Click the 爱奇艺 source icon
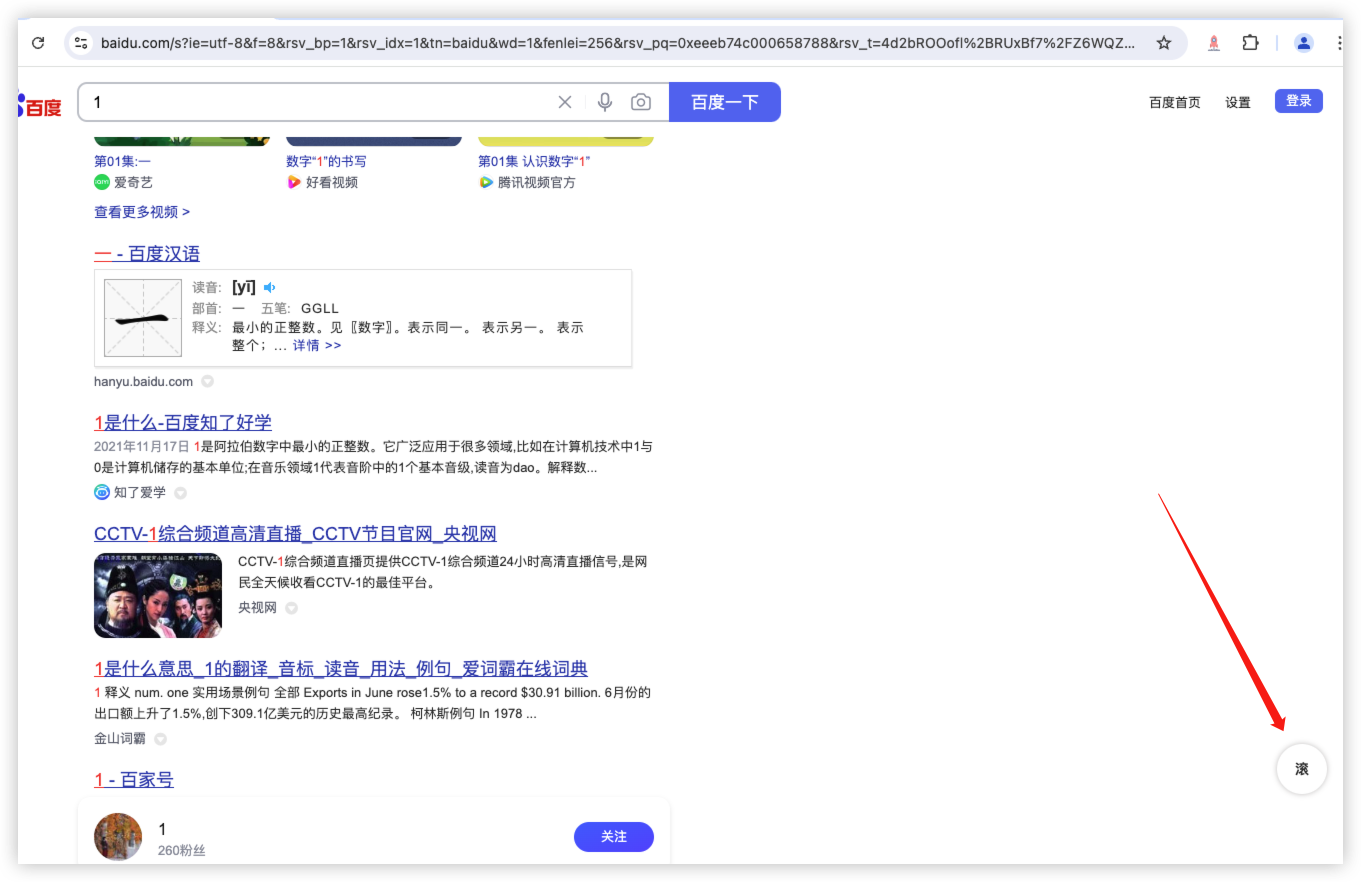Screen dimensions: 1361x882 tap(101, 182)
